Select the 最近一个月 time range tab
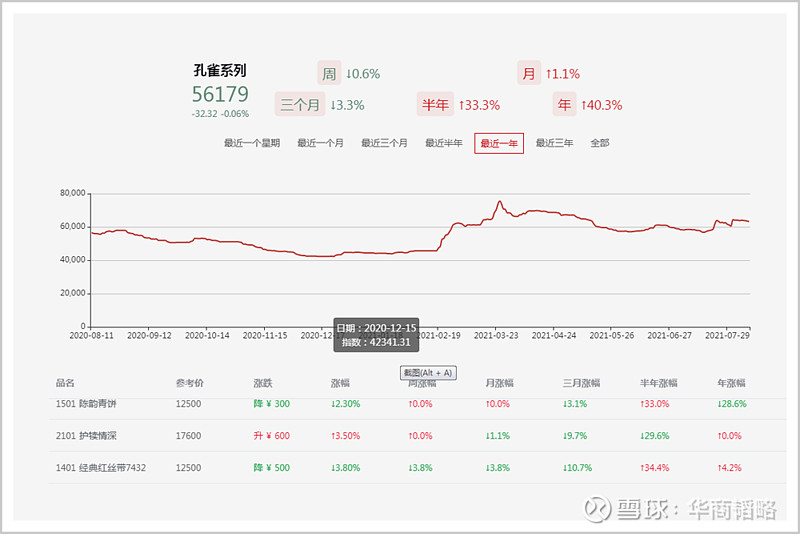Image resolution: width=800 pixels, height=534 pixels. coord(320,143)
